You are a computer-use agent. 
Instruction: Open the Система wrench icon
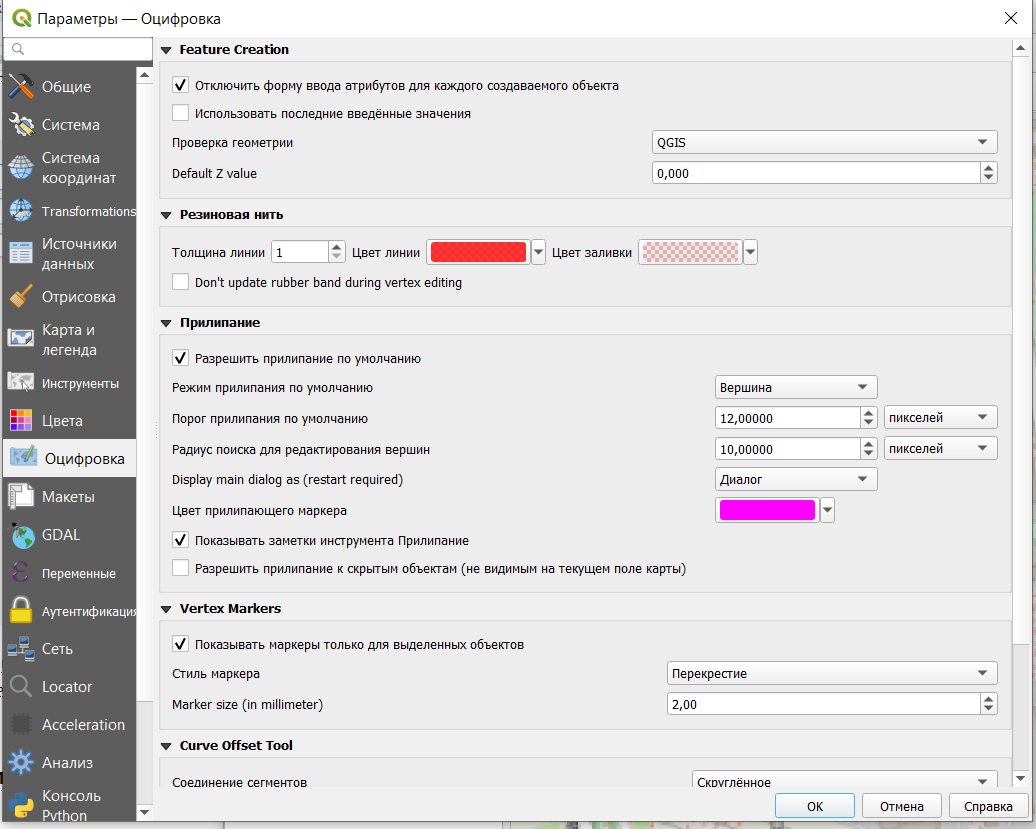coord(20,125)
